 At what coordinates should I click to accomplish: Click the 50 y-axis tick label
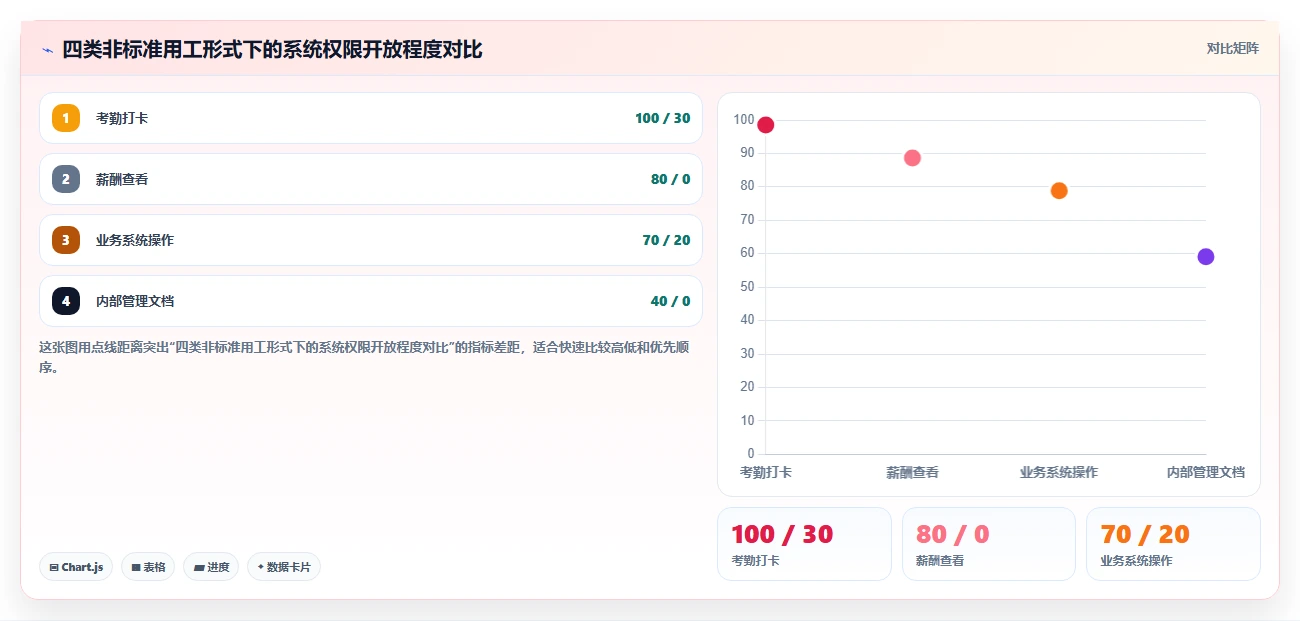[x=747, y=287]
